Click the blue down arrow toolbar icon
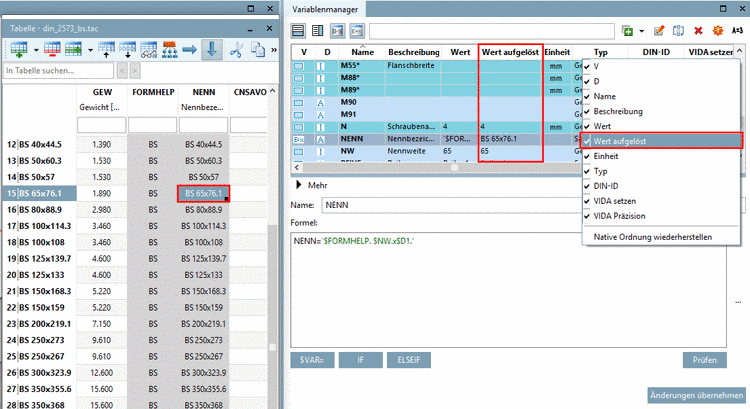The height and width of the screenshot is (409, 750). pos(213,50)
